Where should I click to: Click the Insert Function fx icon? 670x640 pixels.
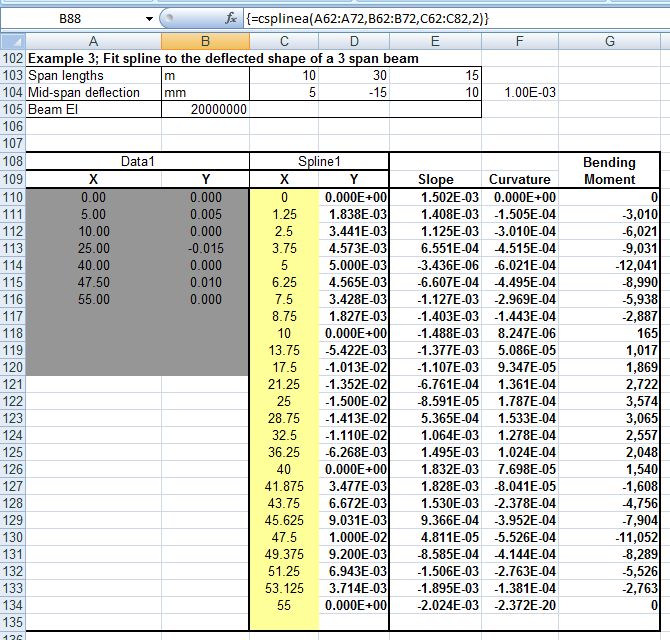click(x=231, y=18)
